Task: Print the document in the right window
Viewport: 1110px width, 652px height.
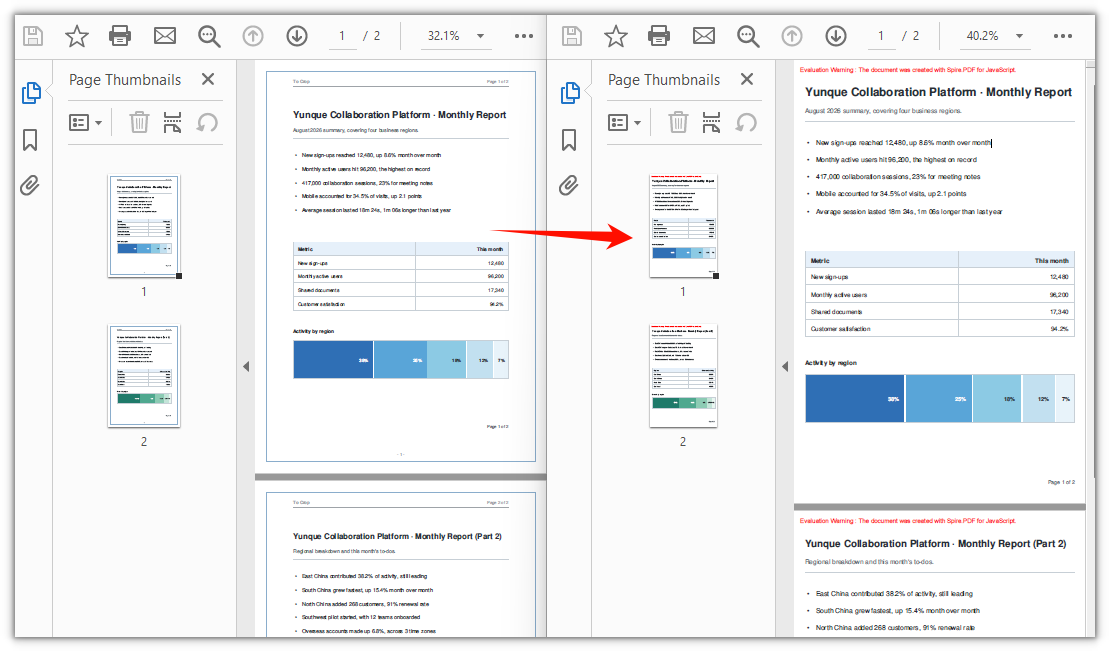Action: (x=659, y=35)
